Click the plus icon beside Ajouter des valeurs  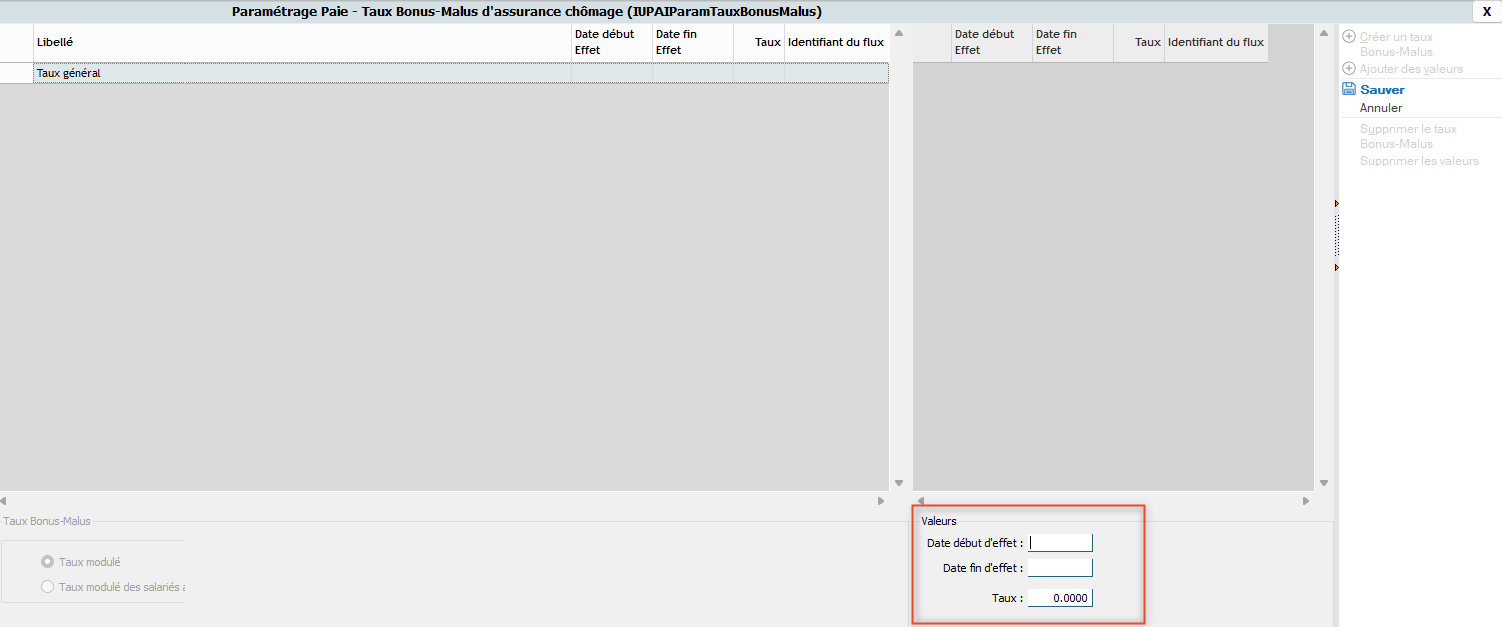pos(1349,69)
